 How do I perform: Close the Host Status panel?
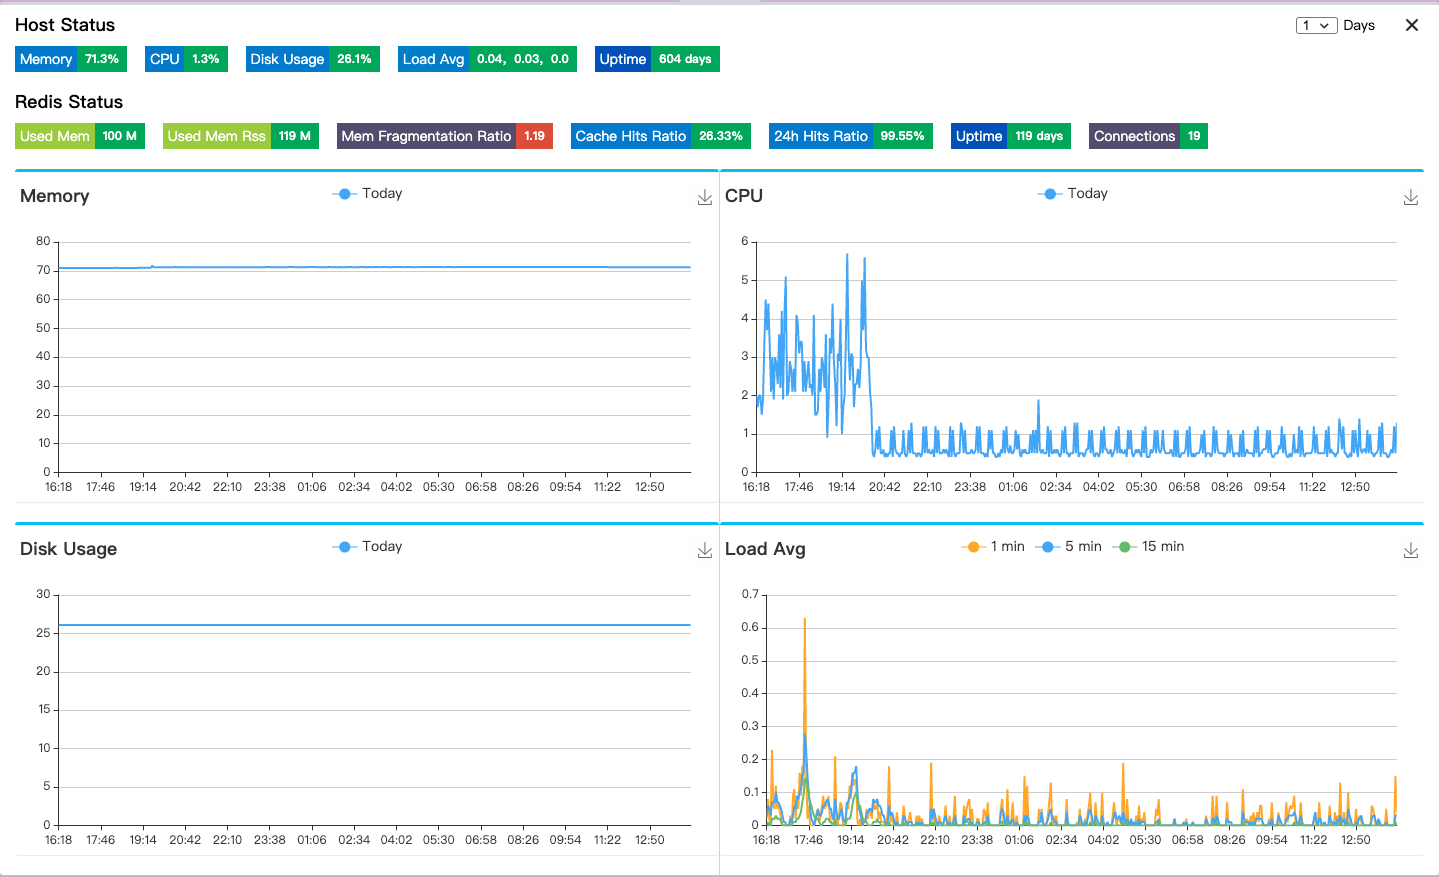pyautogui.click(x=1412, y=25)
